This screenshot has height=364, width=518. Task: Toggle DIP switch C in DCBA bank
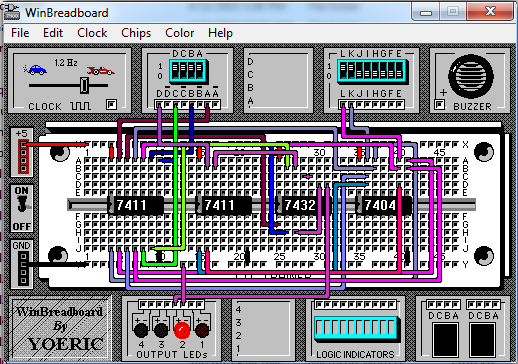pos(183,71)
